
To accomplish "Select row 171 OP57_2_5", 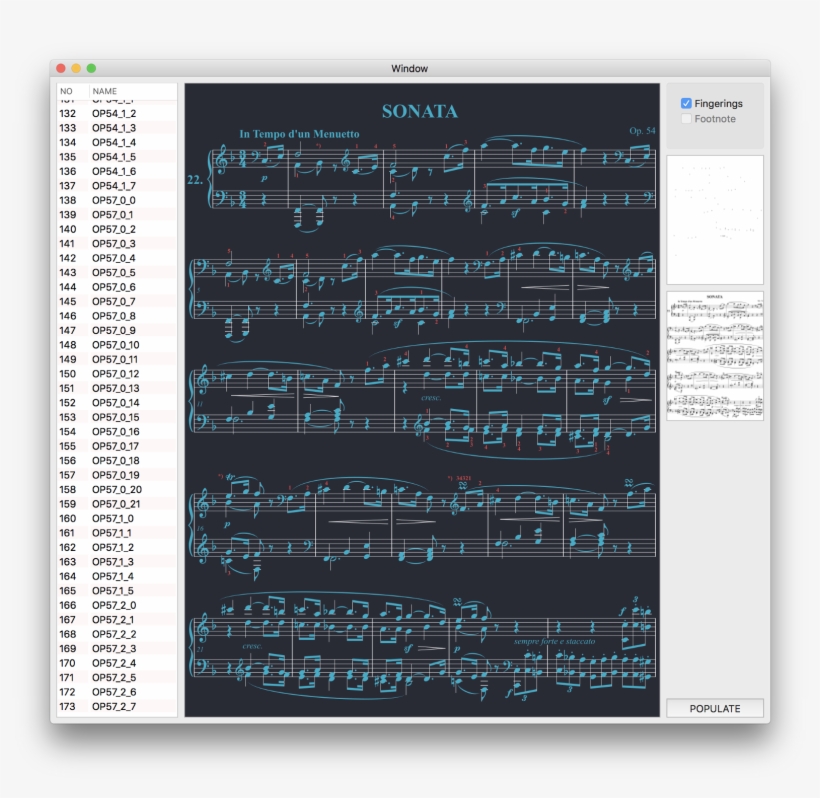I will (x=117, y=678).
